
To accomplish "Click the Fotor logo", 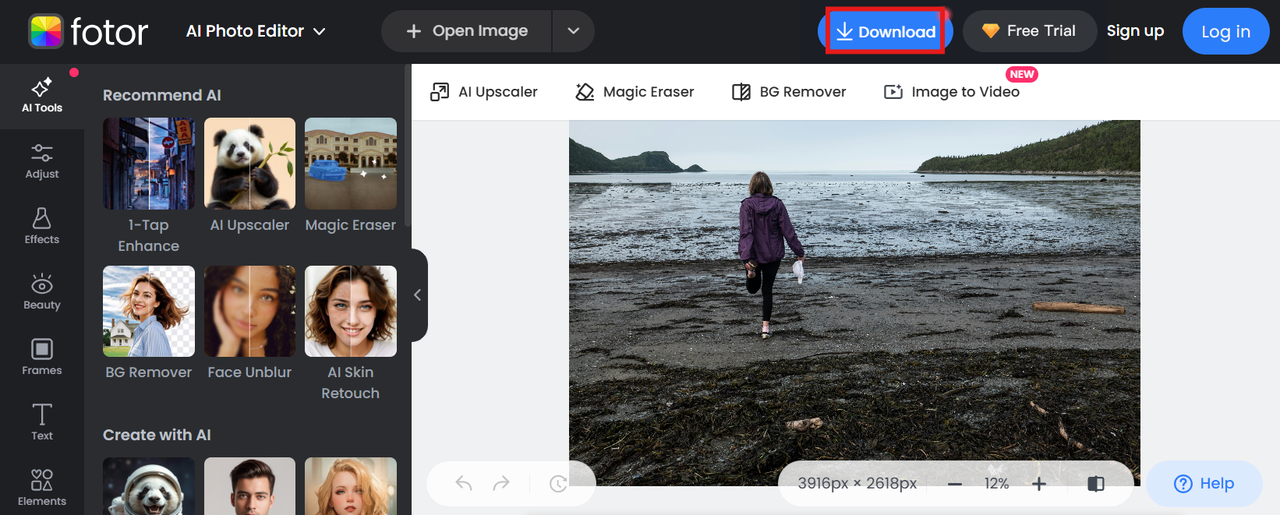I will coord(88,31).
